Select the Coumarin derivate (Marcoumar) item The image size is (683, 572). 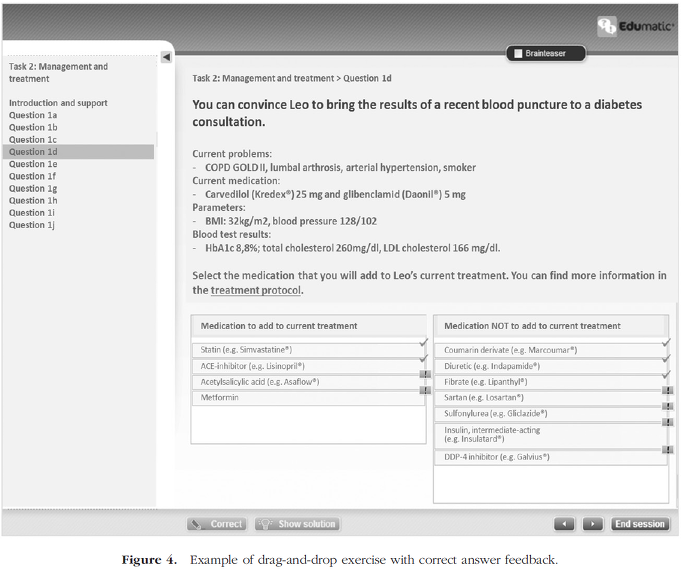[x=551, y=350]
